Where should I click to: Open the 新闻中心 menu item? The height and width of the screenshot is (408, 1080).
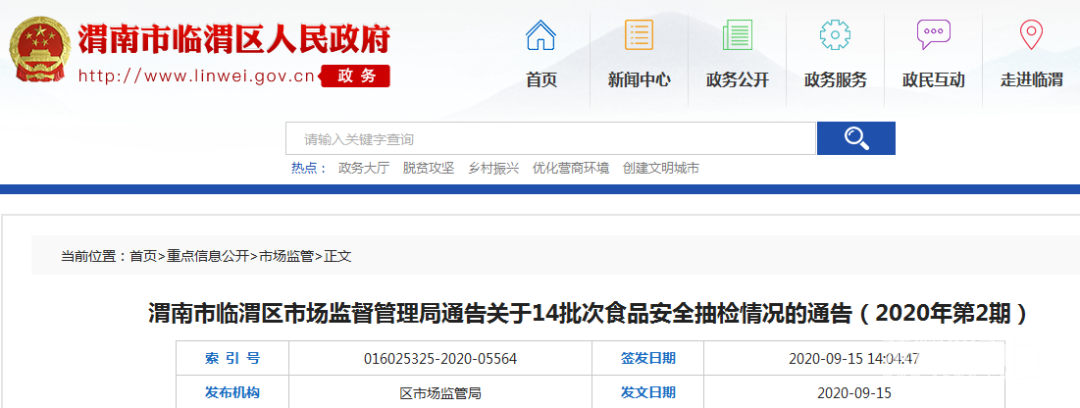[x=639, y=80]
